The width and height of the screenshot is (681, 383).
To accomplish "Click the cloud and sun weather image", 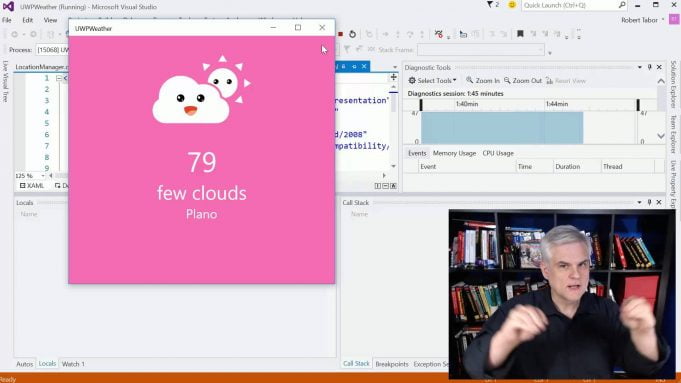I will [202, 89].
